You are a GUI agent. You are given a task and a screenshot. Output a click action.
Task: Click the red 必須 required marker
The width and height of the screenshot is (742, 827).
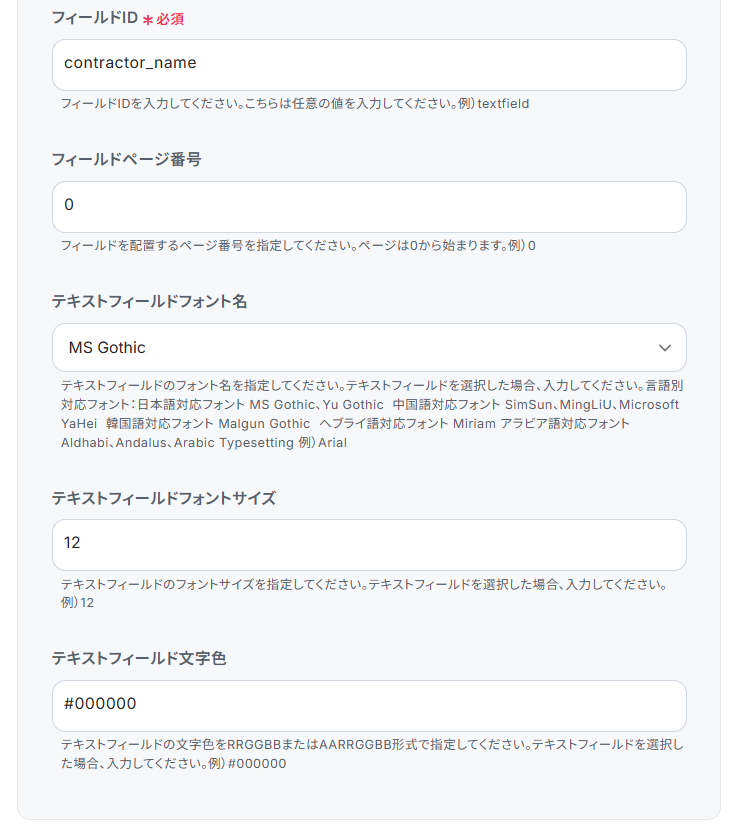[170, 19]
